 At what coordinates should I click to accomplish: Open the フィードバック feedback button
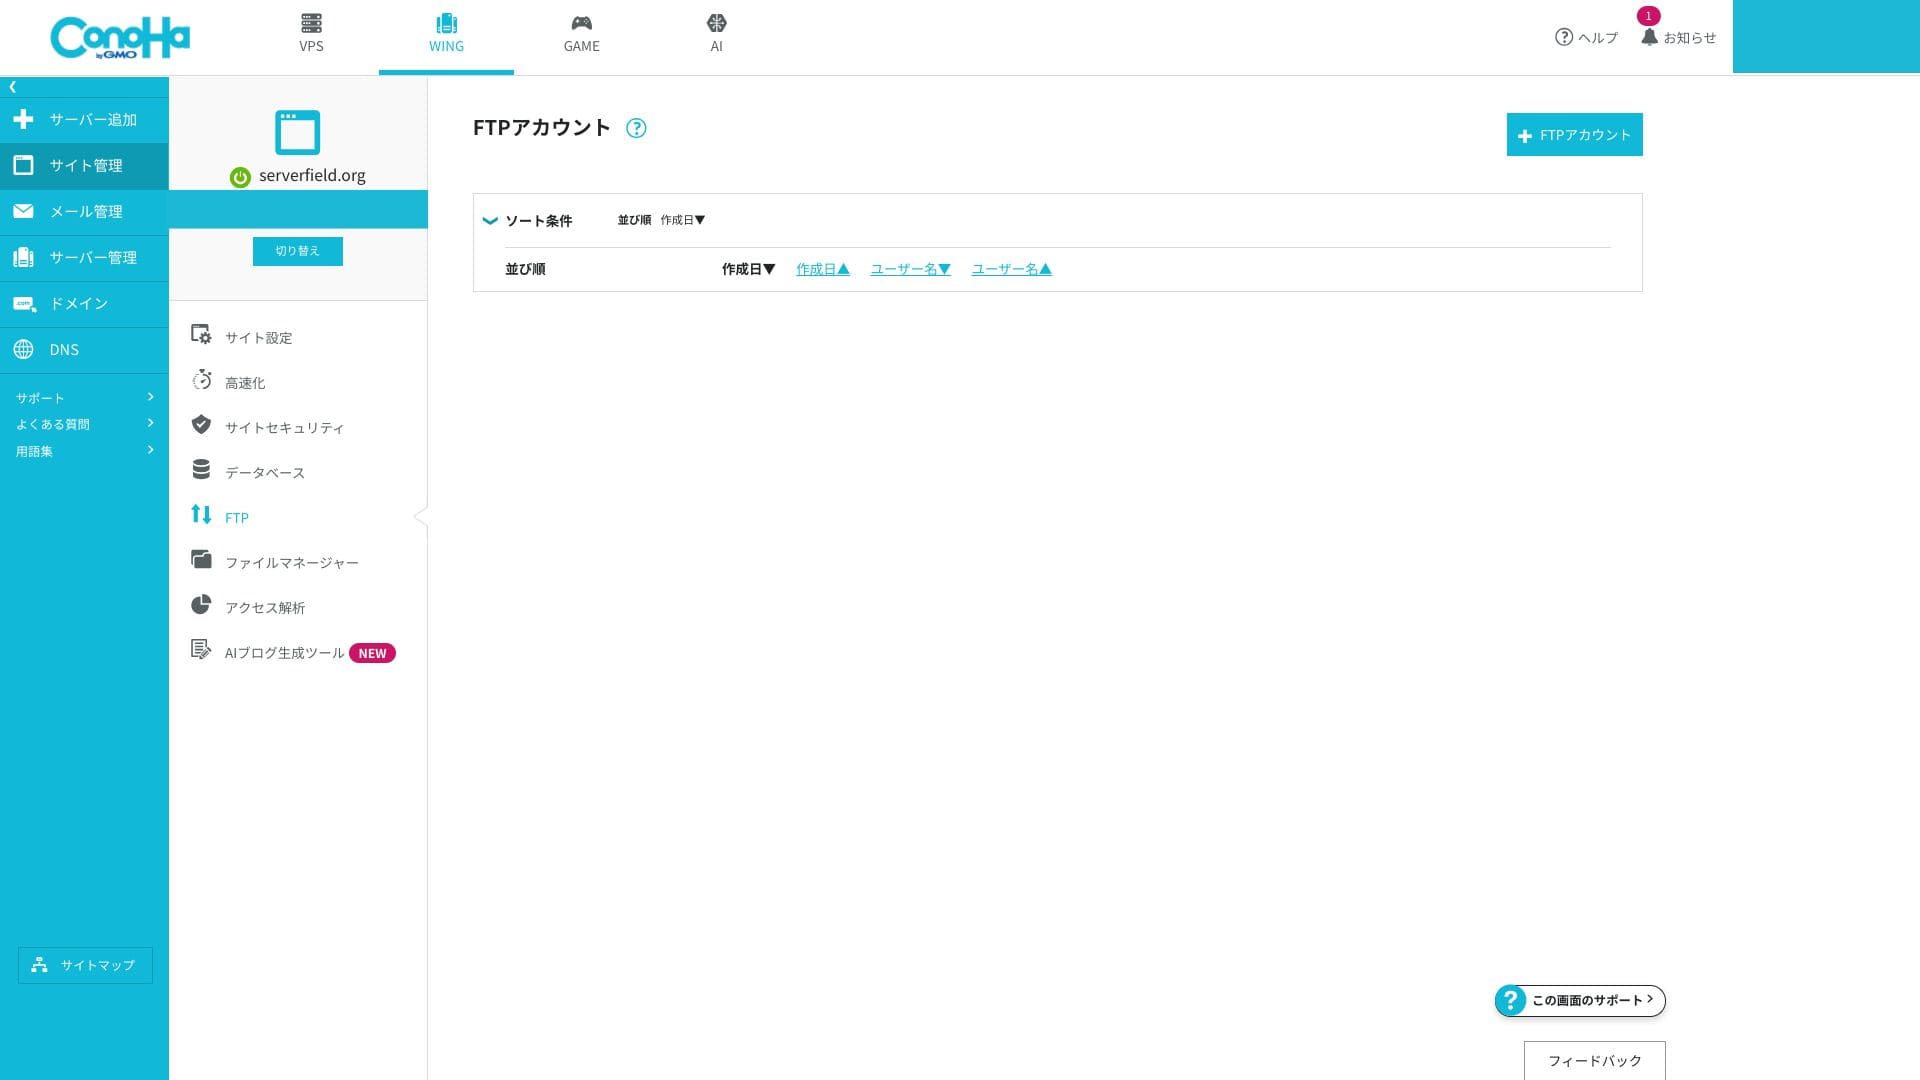coord(1594,1060)
